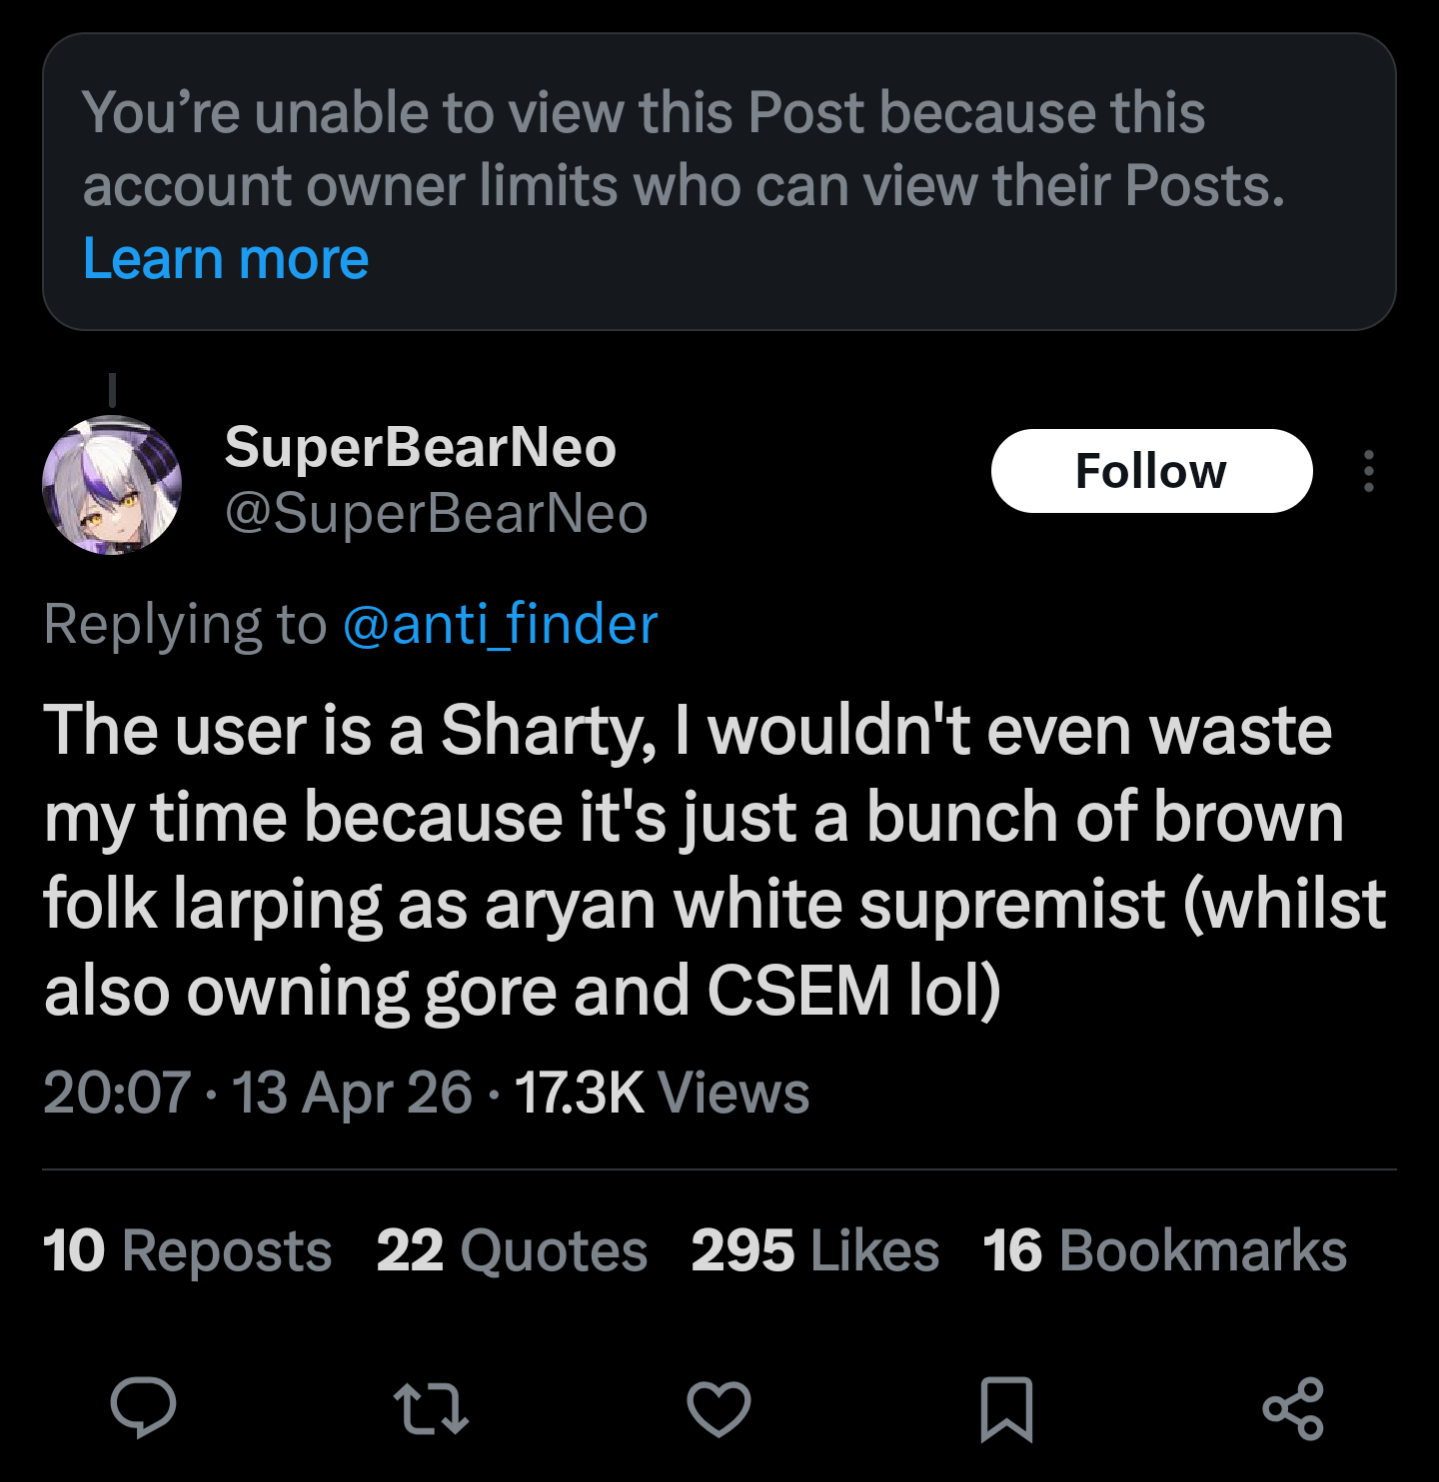Follow SuperBearNeo with Follow button

1150,471
